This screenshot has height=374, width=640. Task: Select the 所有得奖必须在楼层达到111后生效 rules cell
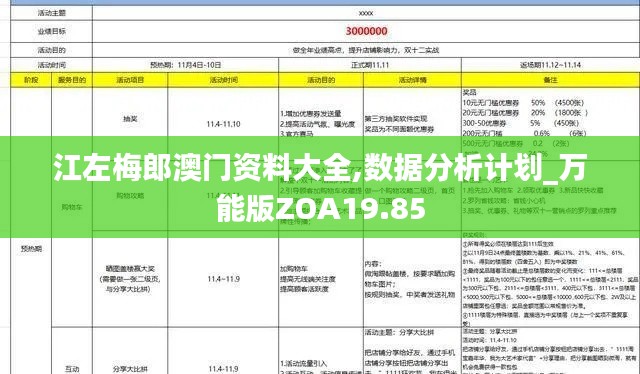point(550,279)
